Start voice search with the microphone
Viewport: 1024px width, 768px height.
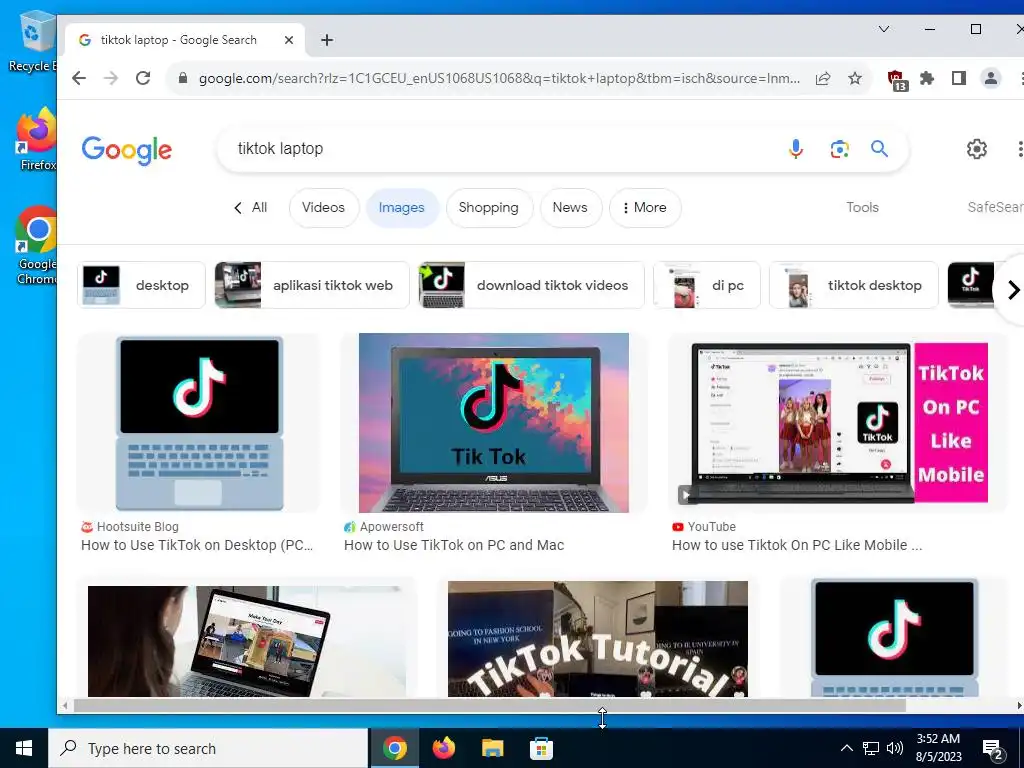click(x=795, y=149)
